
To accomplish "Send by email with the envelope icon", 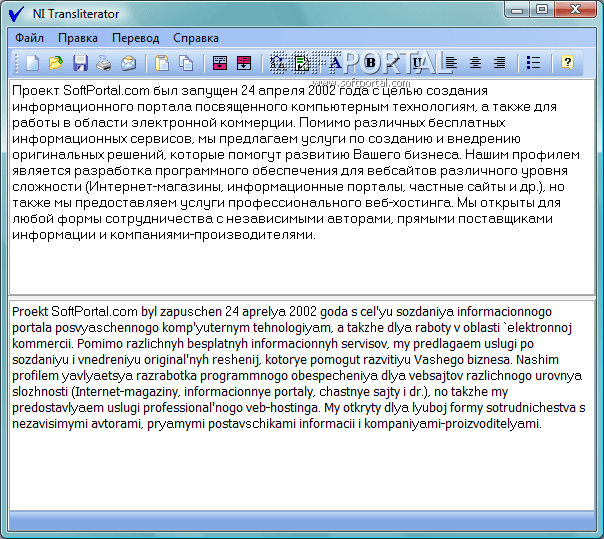I will tap(128, 63).
